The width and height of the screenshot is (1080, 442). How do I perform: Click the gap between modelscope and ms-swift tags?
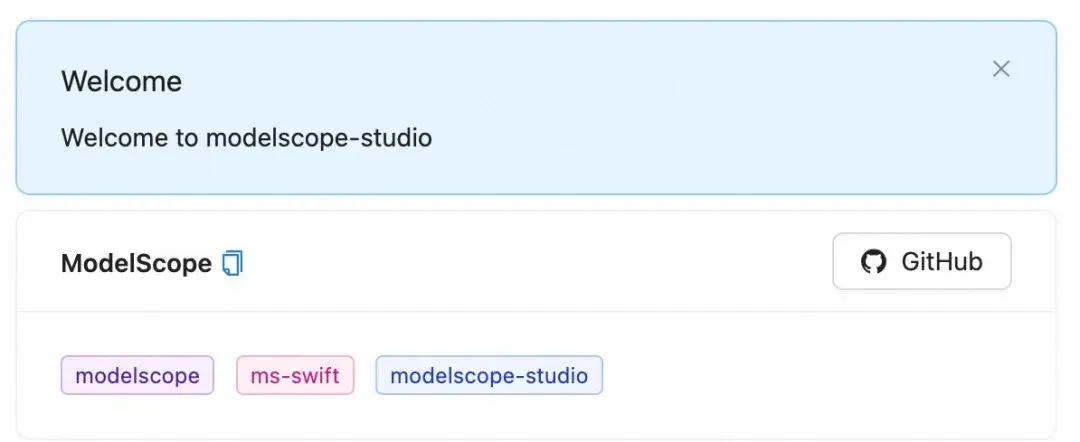225,375
